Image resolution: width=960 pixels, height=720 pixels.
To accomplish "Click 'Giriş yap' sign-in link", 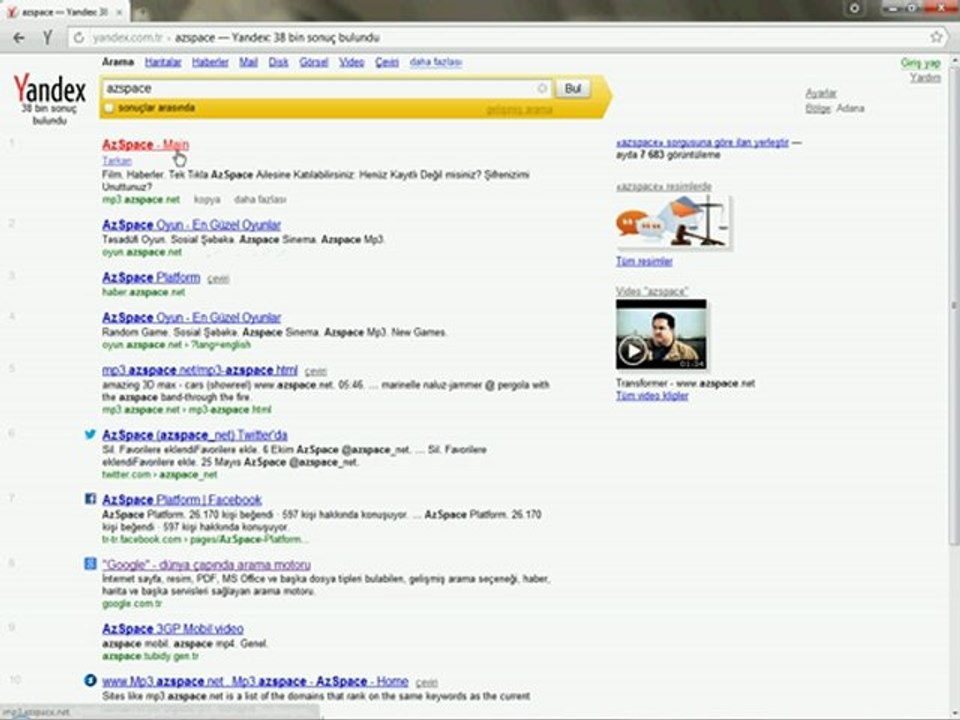I will point(920,62).
